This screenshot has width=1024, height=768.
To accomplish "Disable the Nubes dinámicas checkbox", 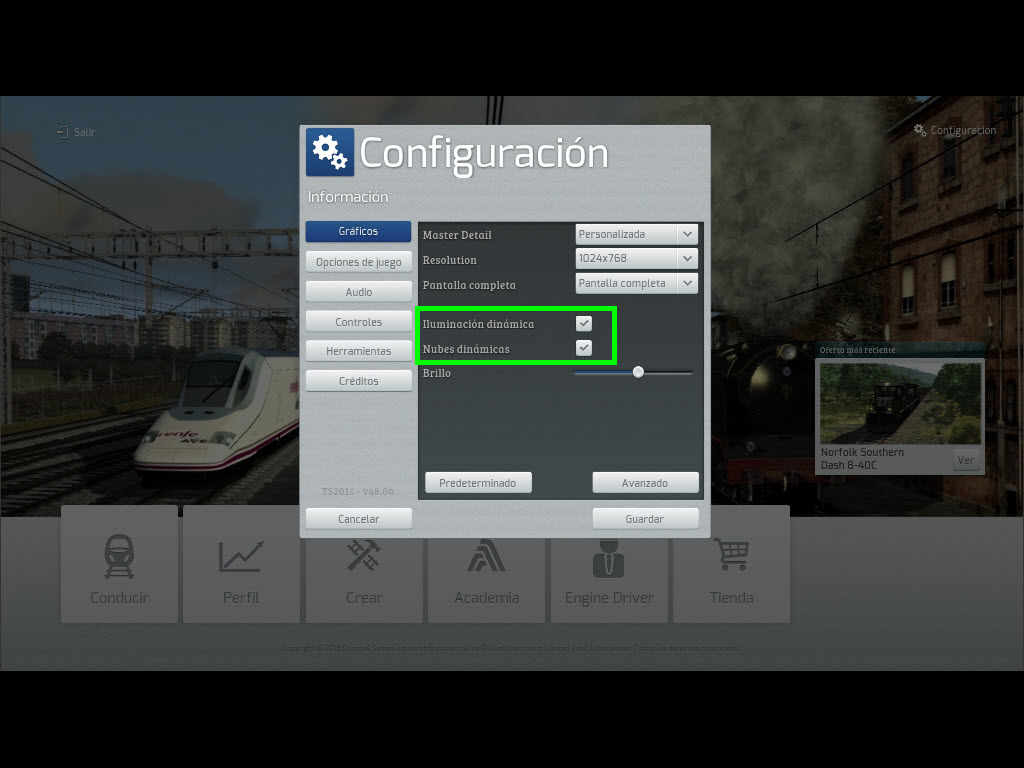I will pyautogui.click(x=584, y=348).
